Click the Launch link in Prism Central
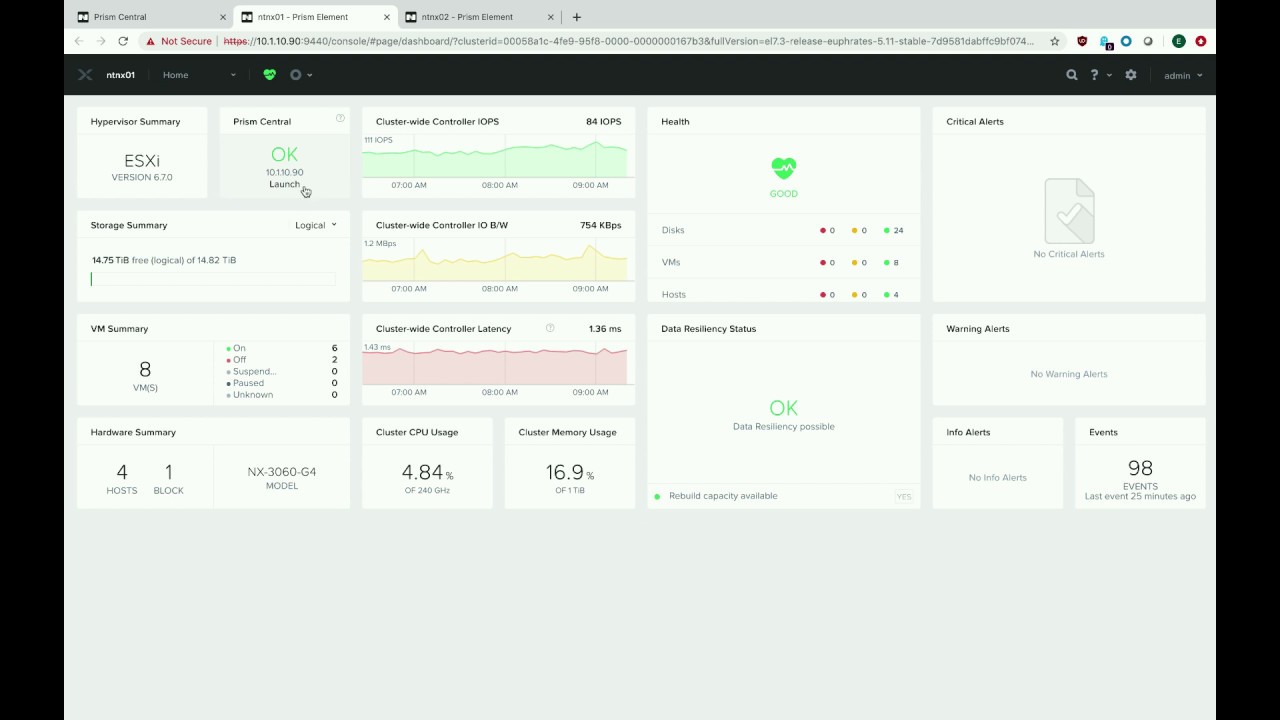The height and width of the screenshot is (720, 1280). tap(284, 184)
